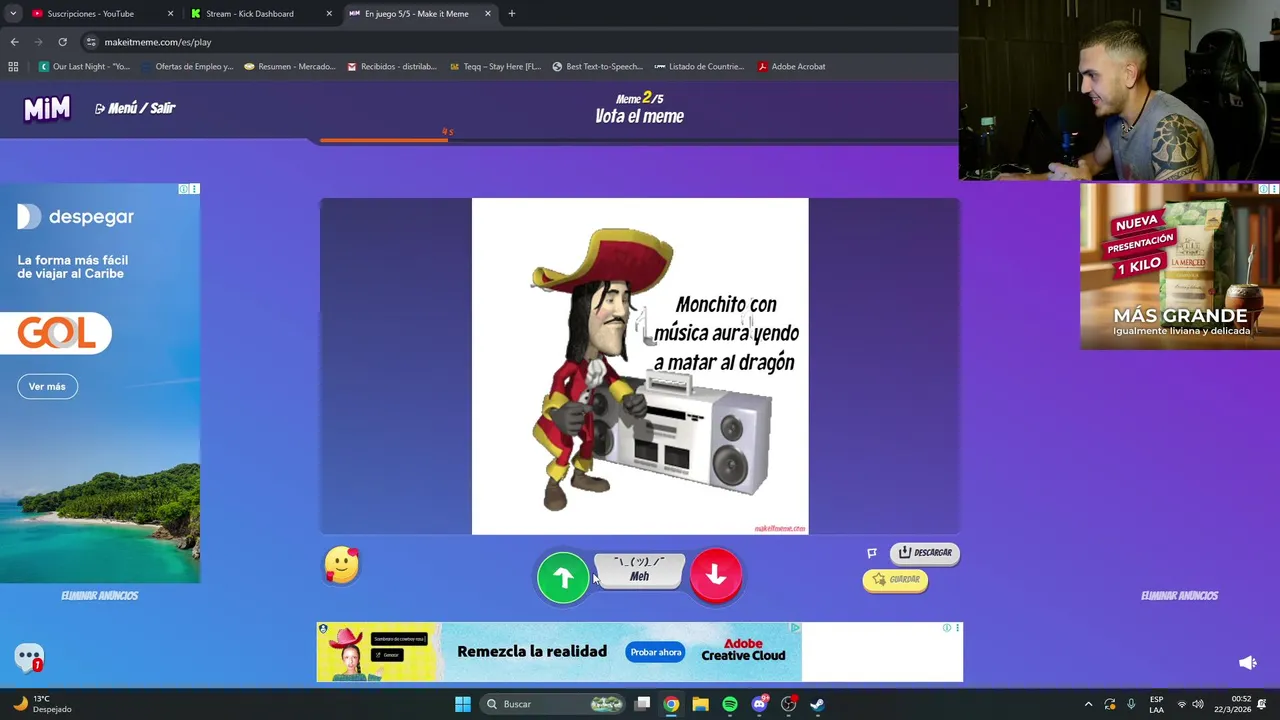Save the meme with Guardar
1280x720 pixels.
coord(896,579)
